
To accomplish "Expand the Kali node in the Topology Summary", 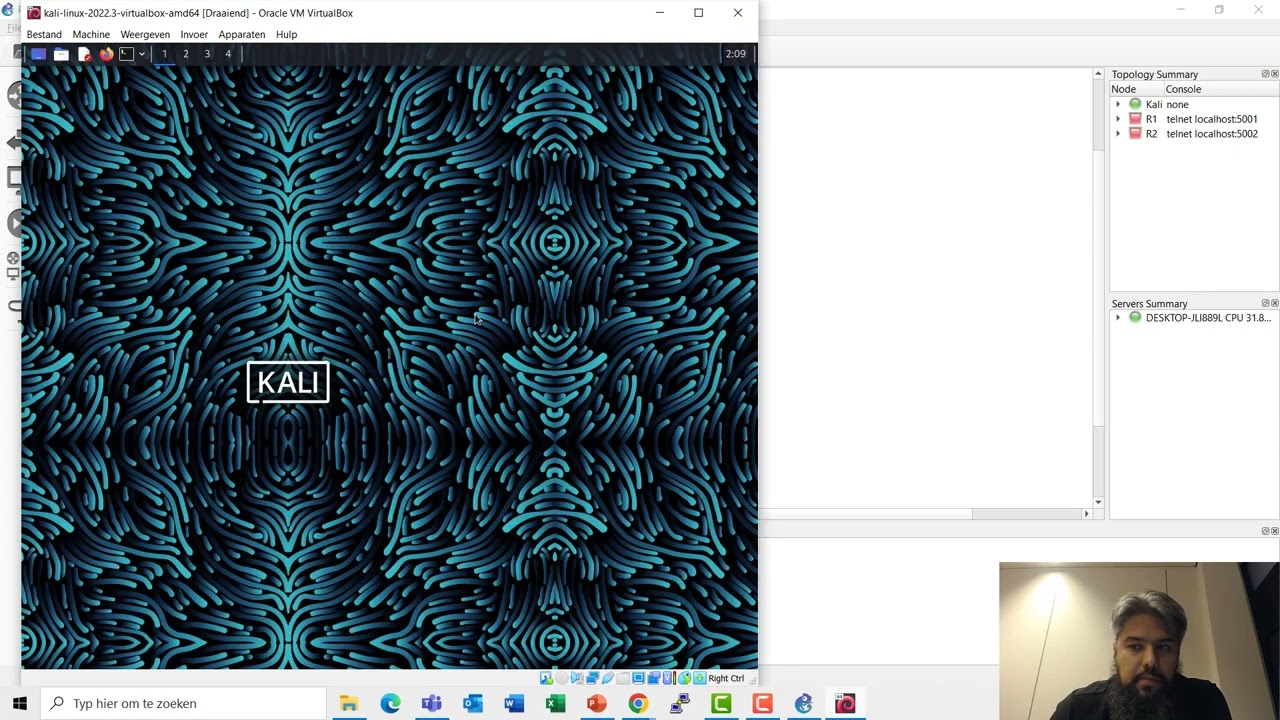I will pyautogui.click(x=1118, y=104).
